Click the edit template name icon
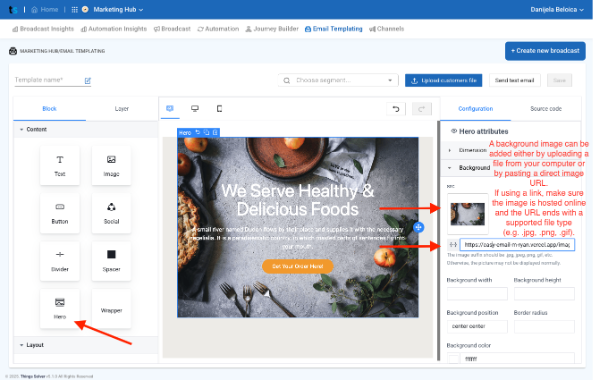593x380 pixels. [88, 81]
